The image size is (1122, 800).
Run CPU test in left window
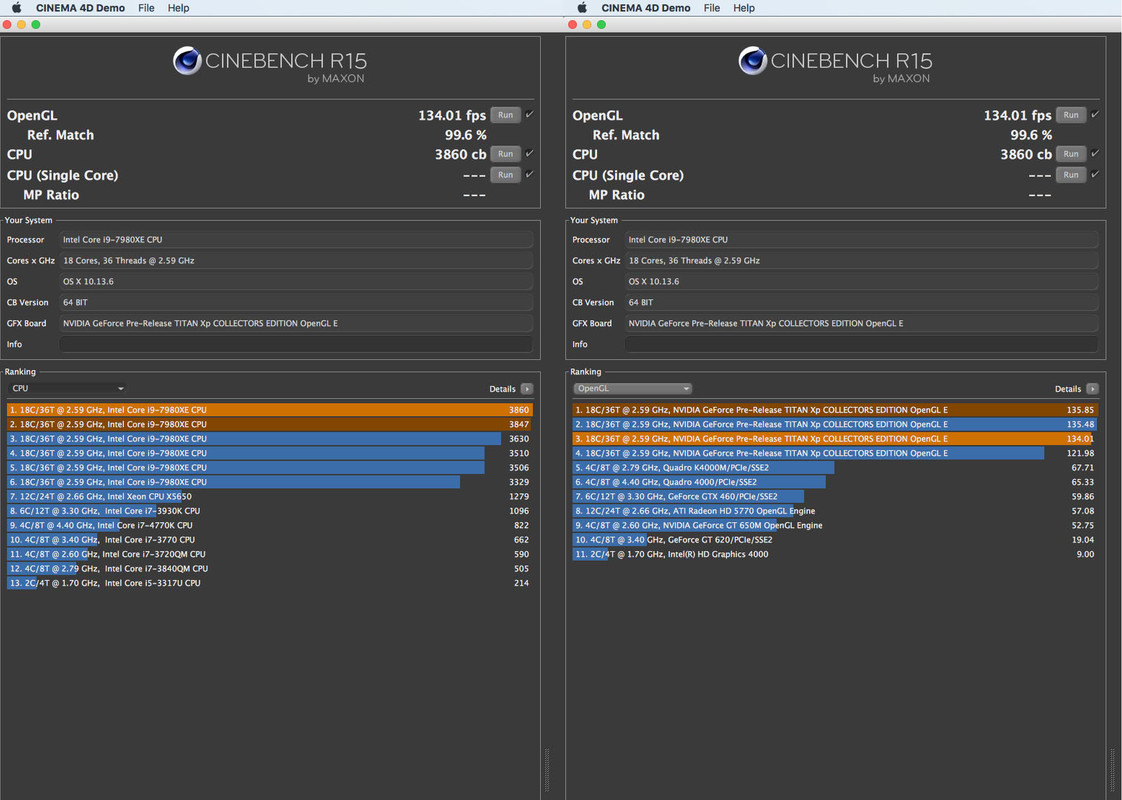[505, 154]
